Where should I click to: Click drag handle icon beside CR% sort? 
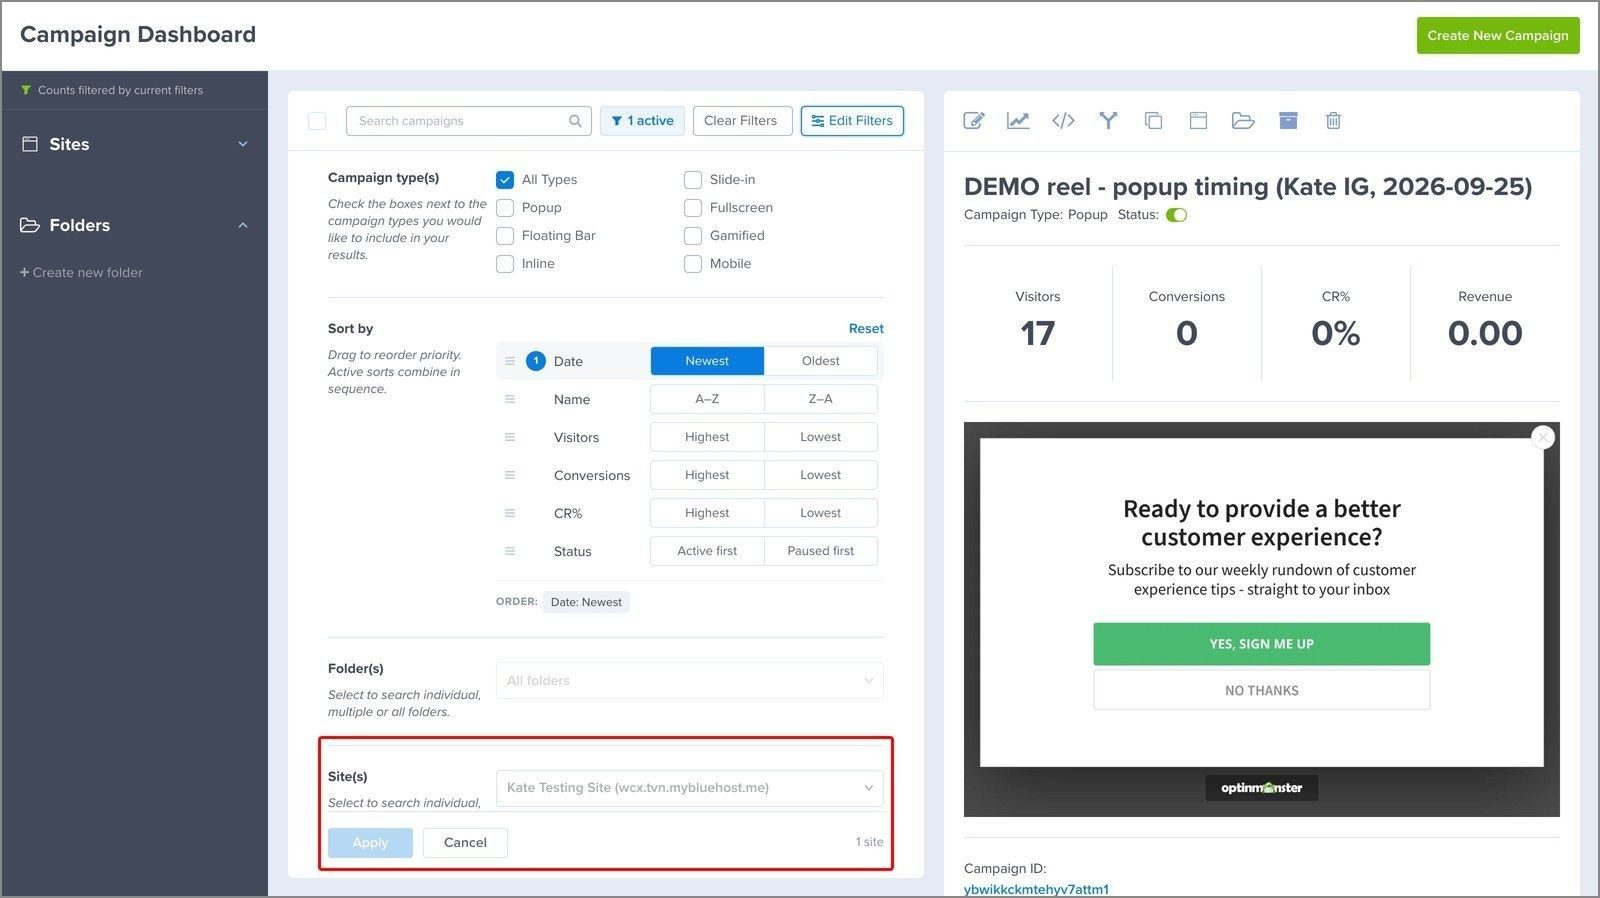pyautogui.click(x=510, y=513)
